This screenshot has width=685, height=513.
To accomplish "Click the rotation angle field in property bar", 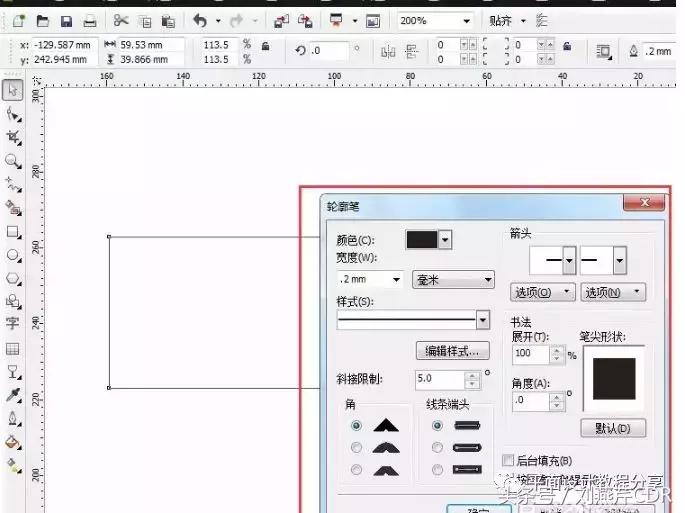I will tap(329, 51).
